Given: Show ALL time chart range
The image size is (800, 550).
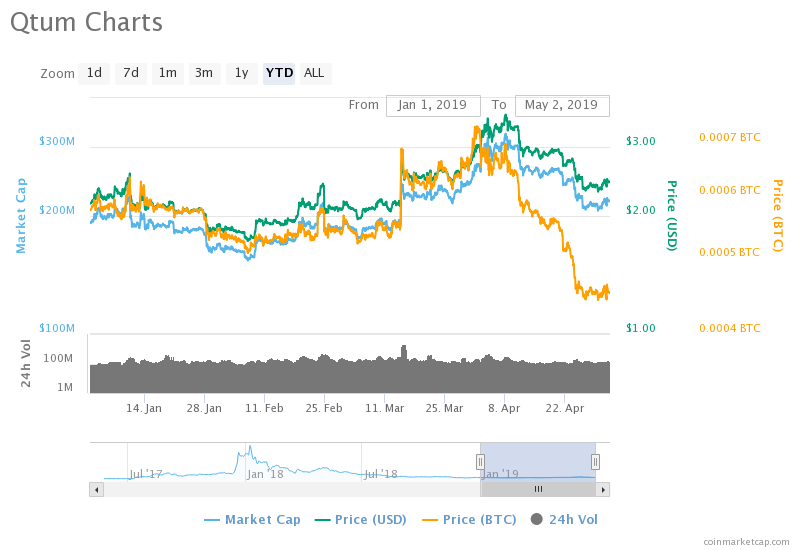Looking at the screenshot, I should pyautogui.click(x=315, y=73).
